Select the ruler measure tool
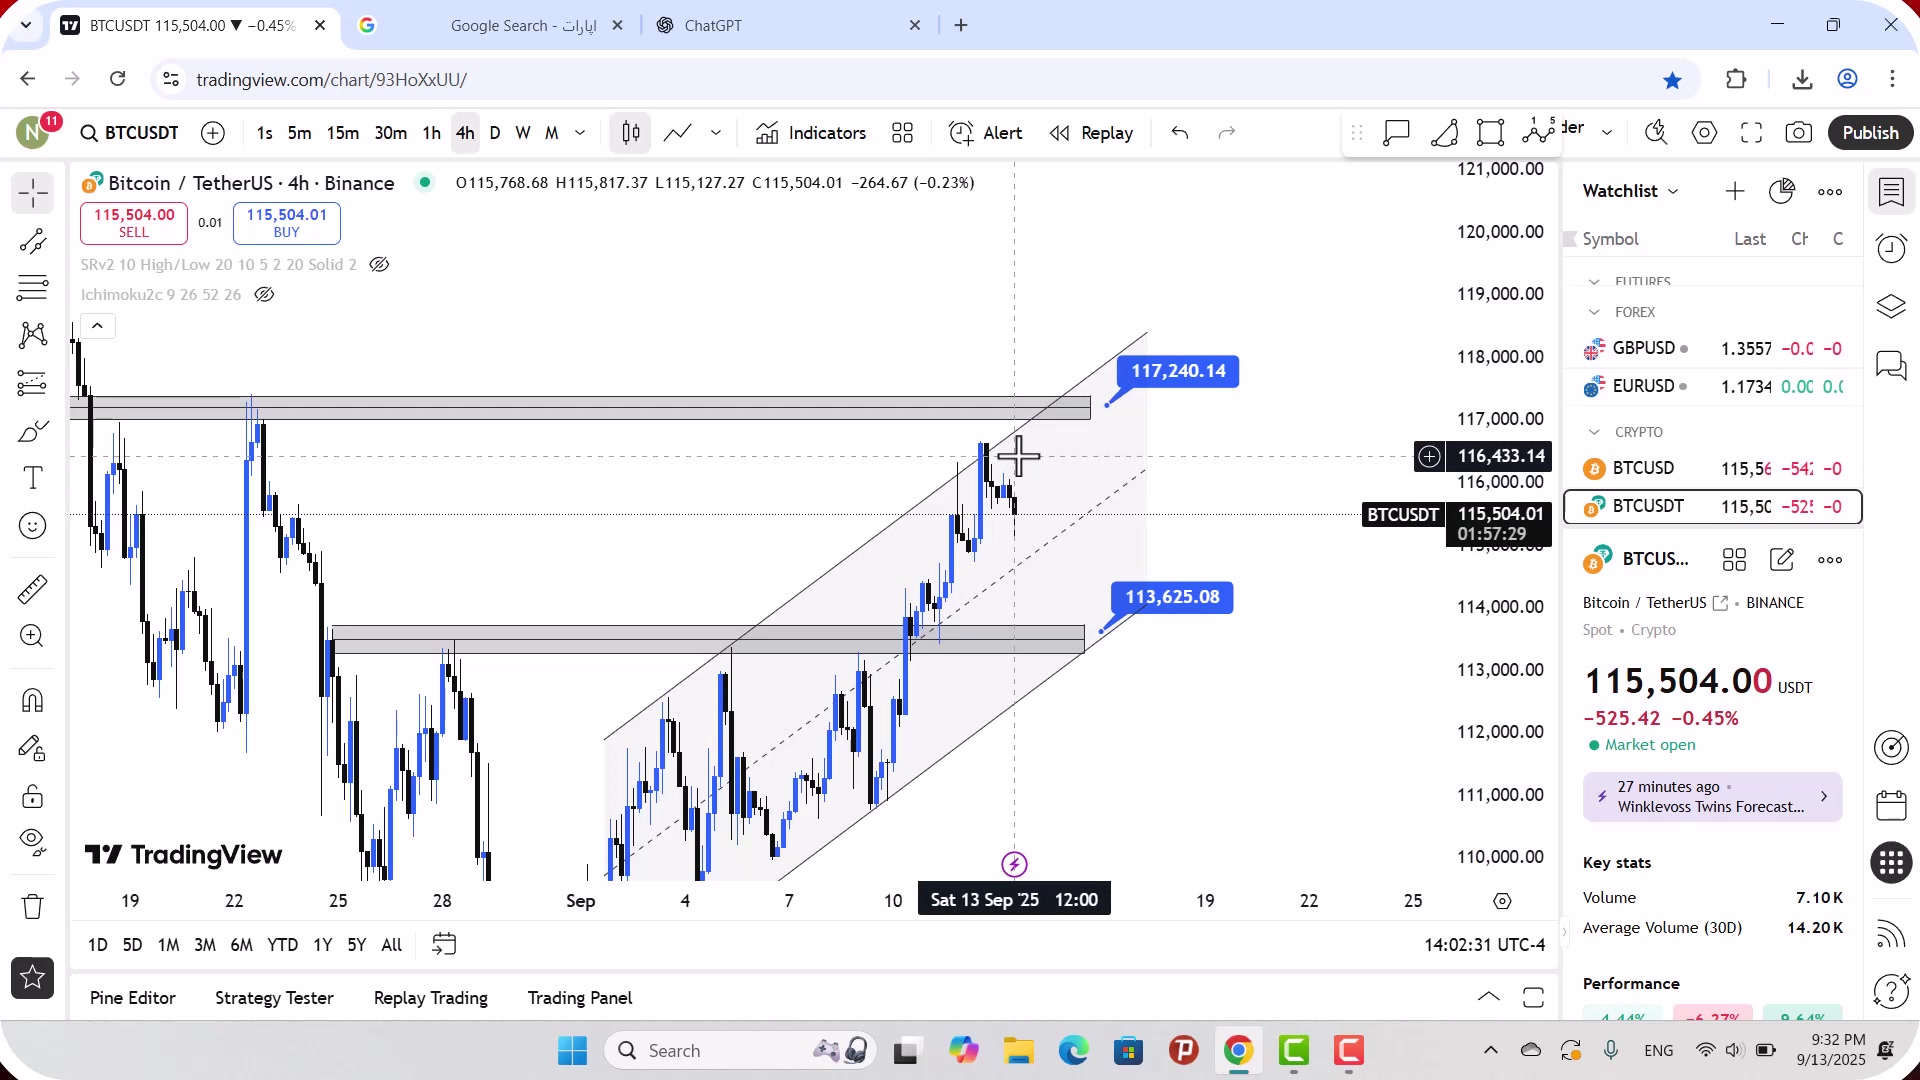Viewport: 1920px width, 1080px height. point(33,589)
